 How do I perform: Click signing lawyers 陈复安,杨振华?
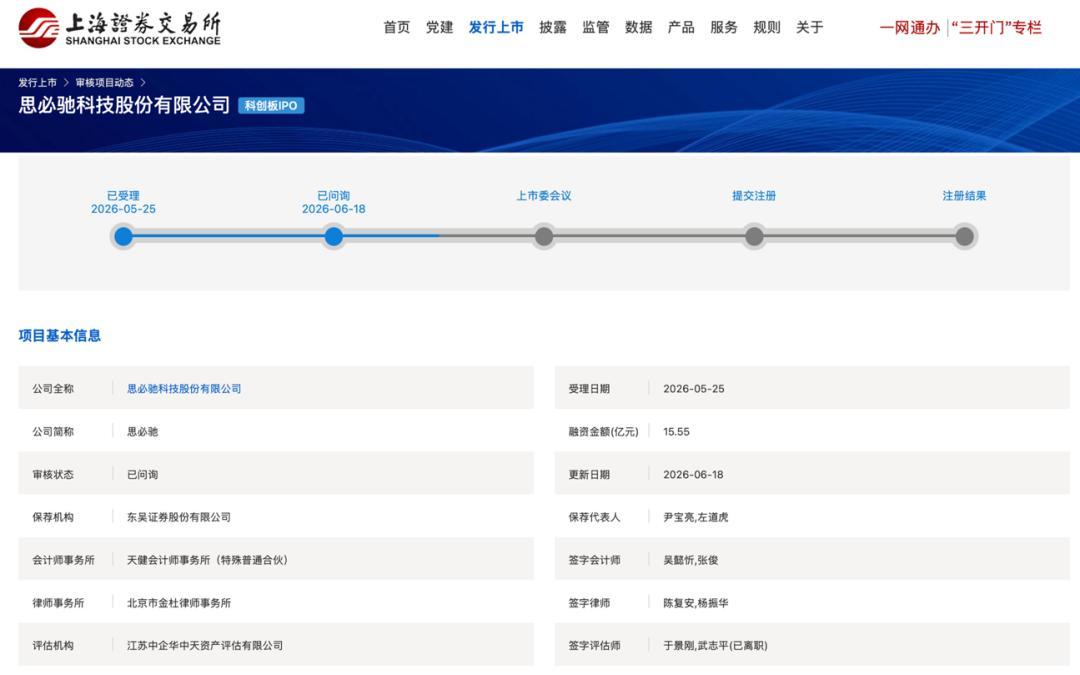click(696, 603)
